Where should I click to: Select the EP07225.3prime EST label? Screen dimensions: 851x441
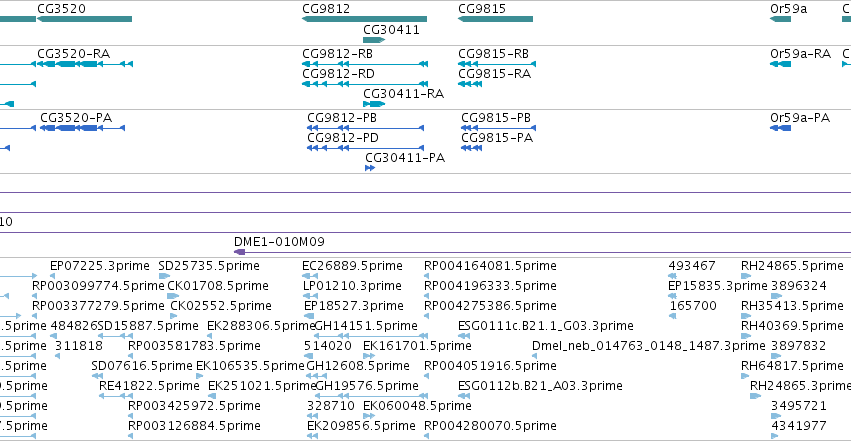pyautogui.click(x=100, y=266)
